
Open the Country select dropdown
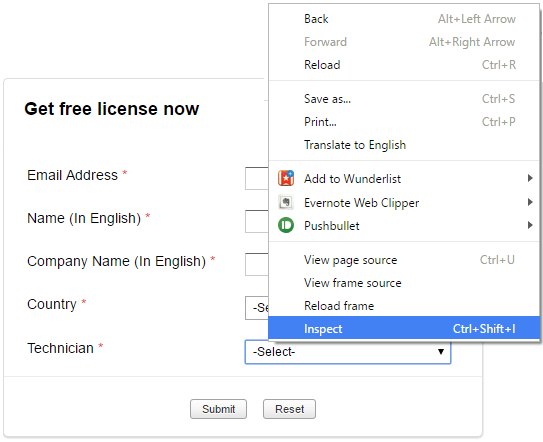coord(257,308)
